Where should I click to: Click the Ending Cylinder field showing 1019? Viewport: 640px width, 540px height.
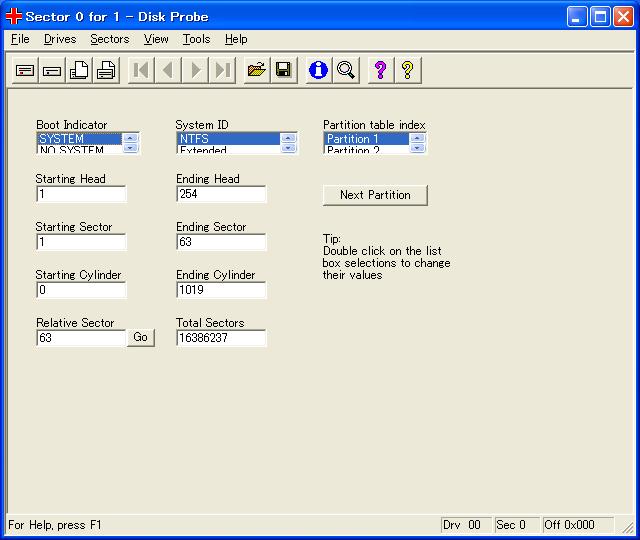click(221, 290)
